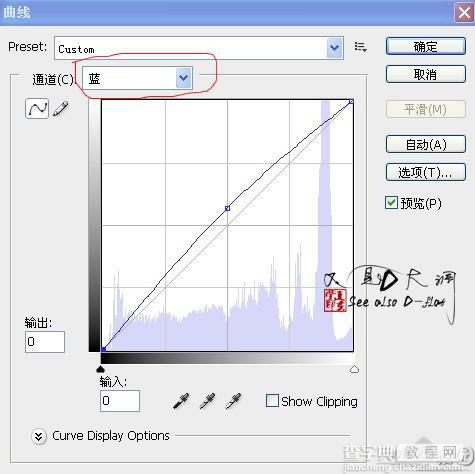The height and width of the screenshot is (474, 475).
Task: Expand Curve Display Options section
Action: tap(39, 436)
